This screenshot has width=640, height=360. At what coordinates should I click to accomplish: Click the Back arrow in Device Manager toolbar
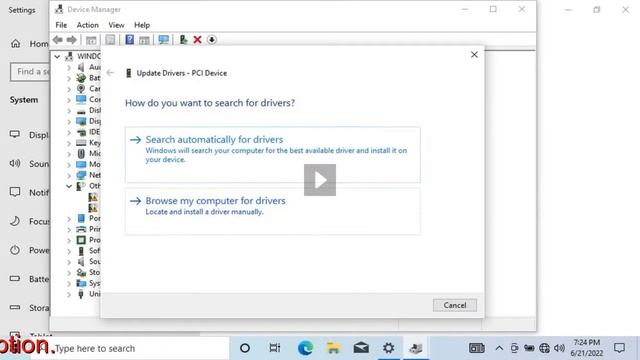tap(58, 40)
